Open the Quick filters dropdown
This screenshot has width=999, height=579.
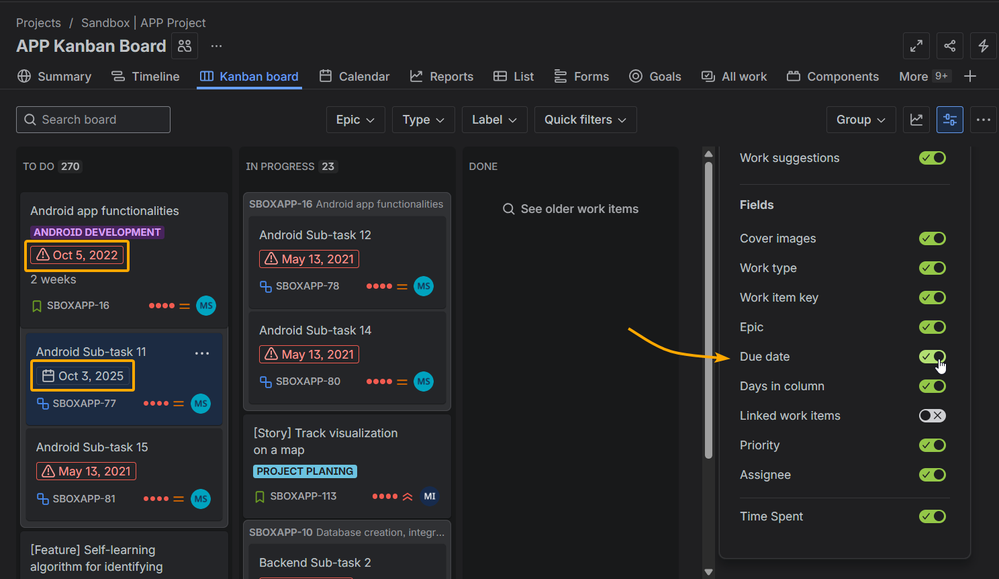pyautogui.click(x=585, y=120)
